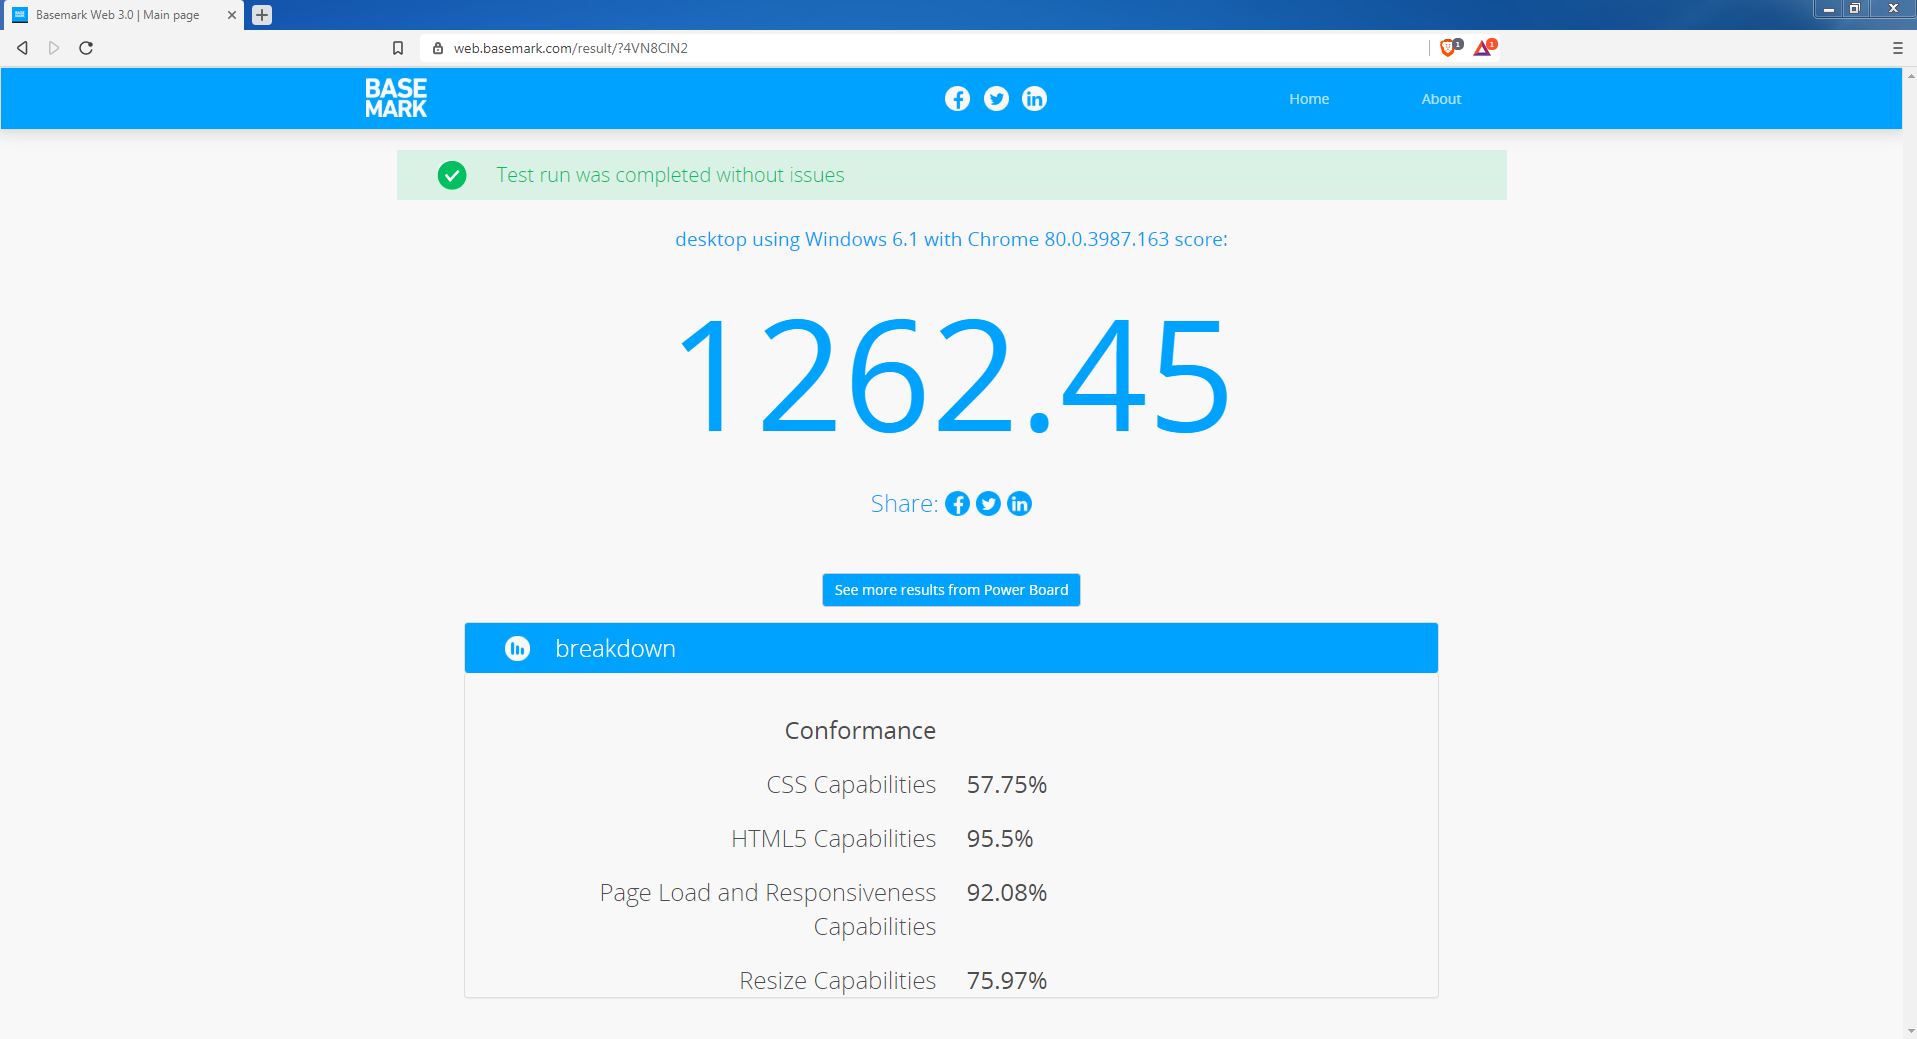Open a new browser tab
This screenshot has width=1917, height=1039.
pos(262,15)
